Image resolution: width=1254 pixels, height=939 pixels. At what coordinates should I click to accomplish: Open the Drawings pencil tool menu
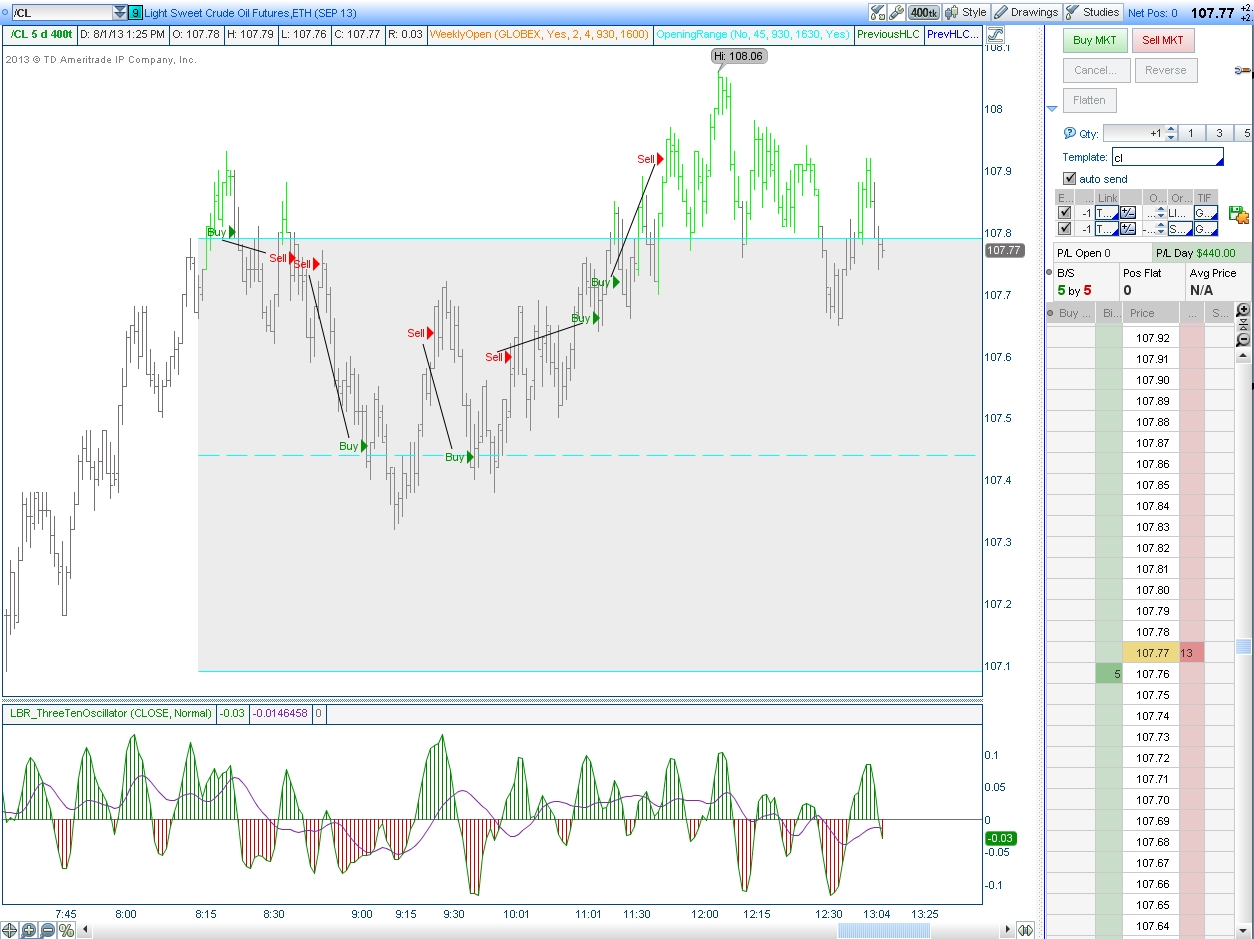[x=1026, y=12]
